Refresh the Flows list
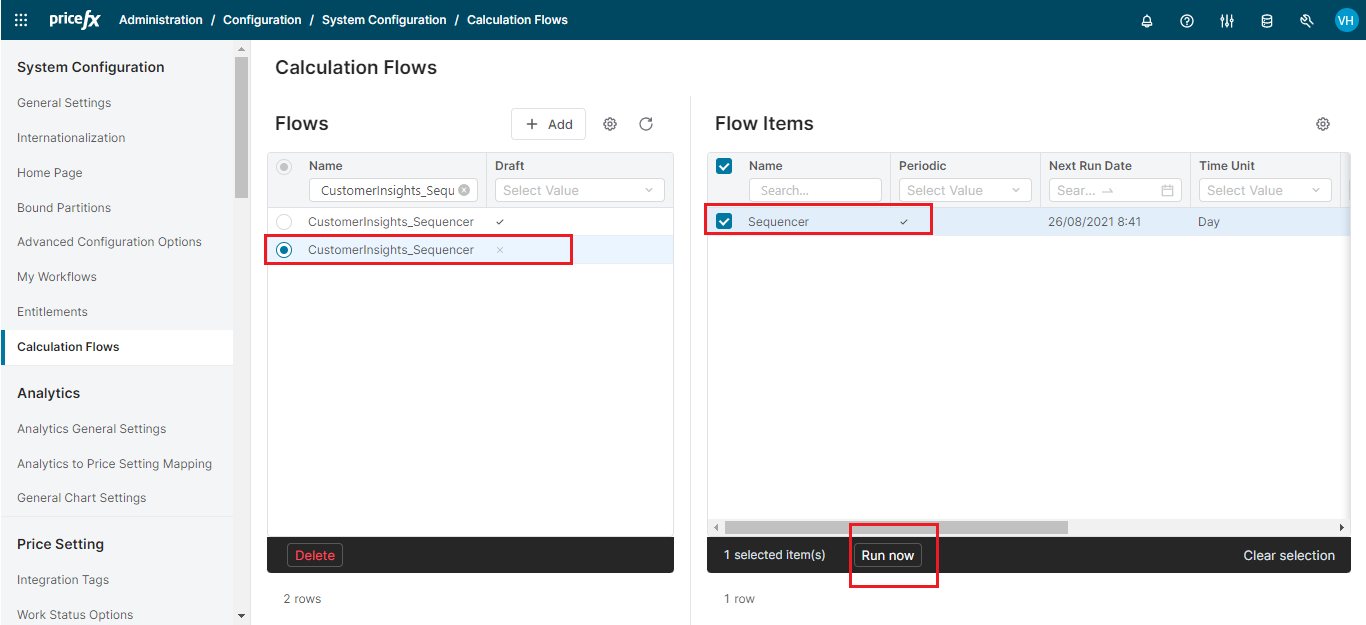 (646, 124)
